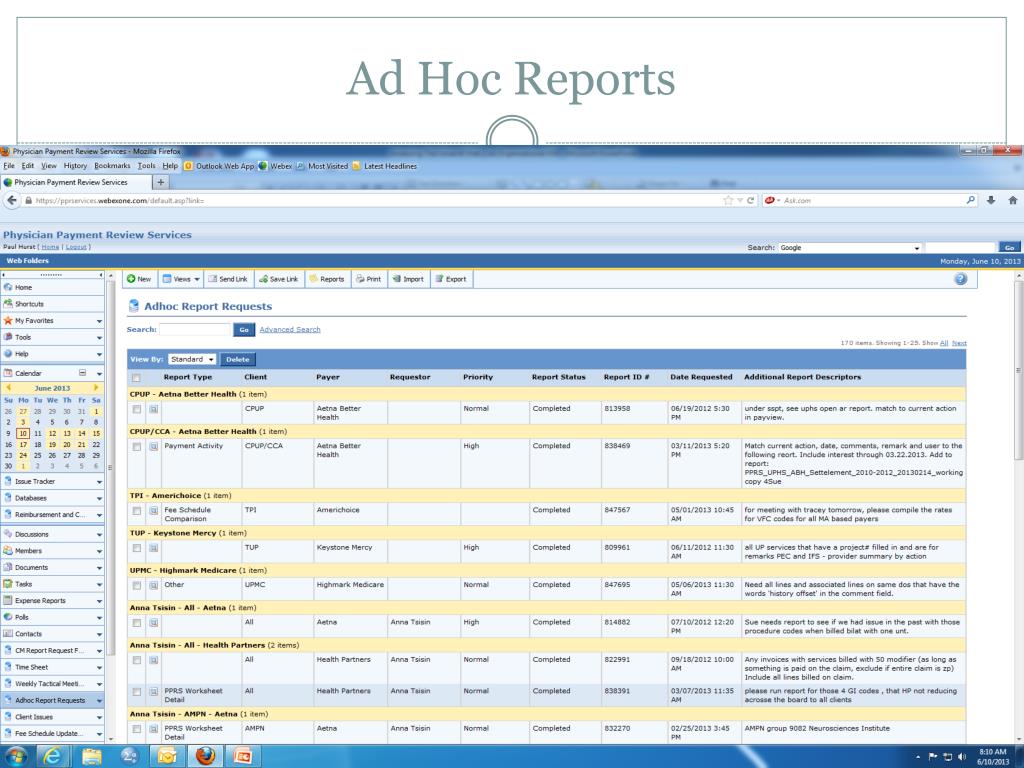
Task: Open the blue help question mark icon
Action: (x=960, y=279)
